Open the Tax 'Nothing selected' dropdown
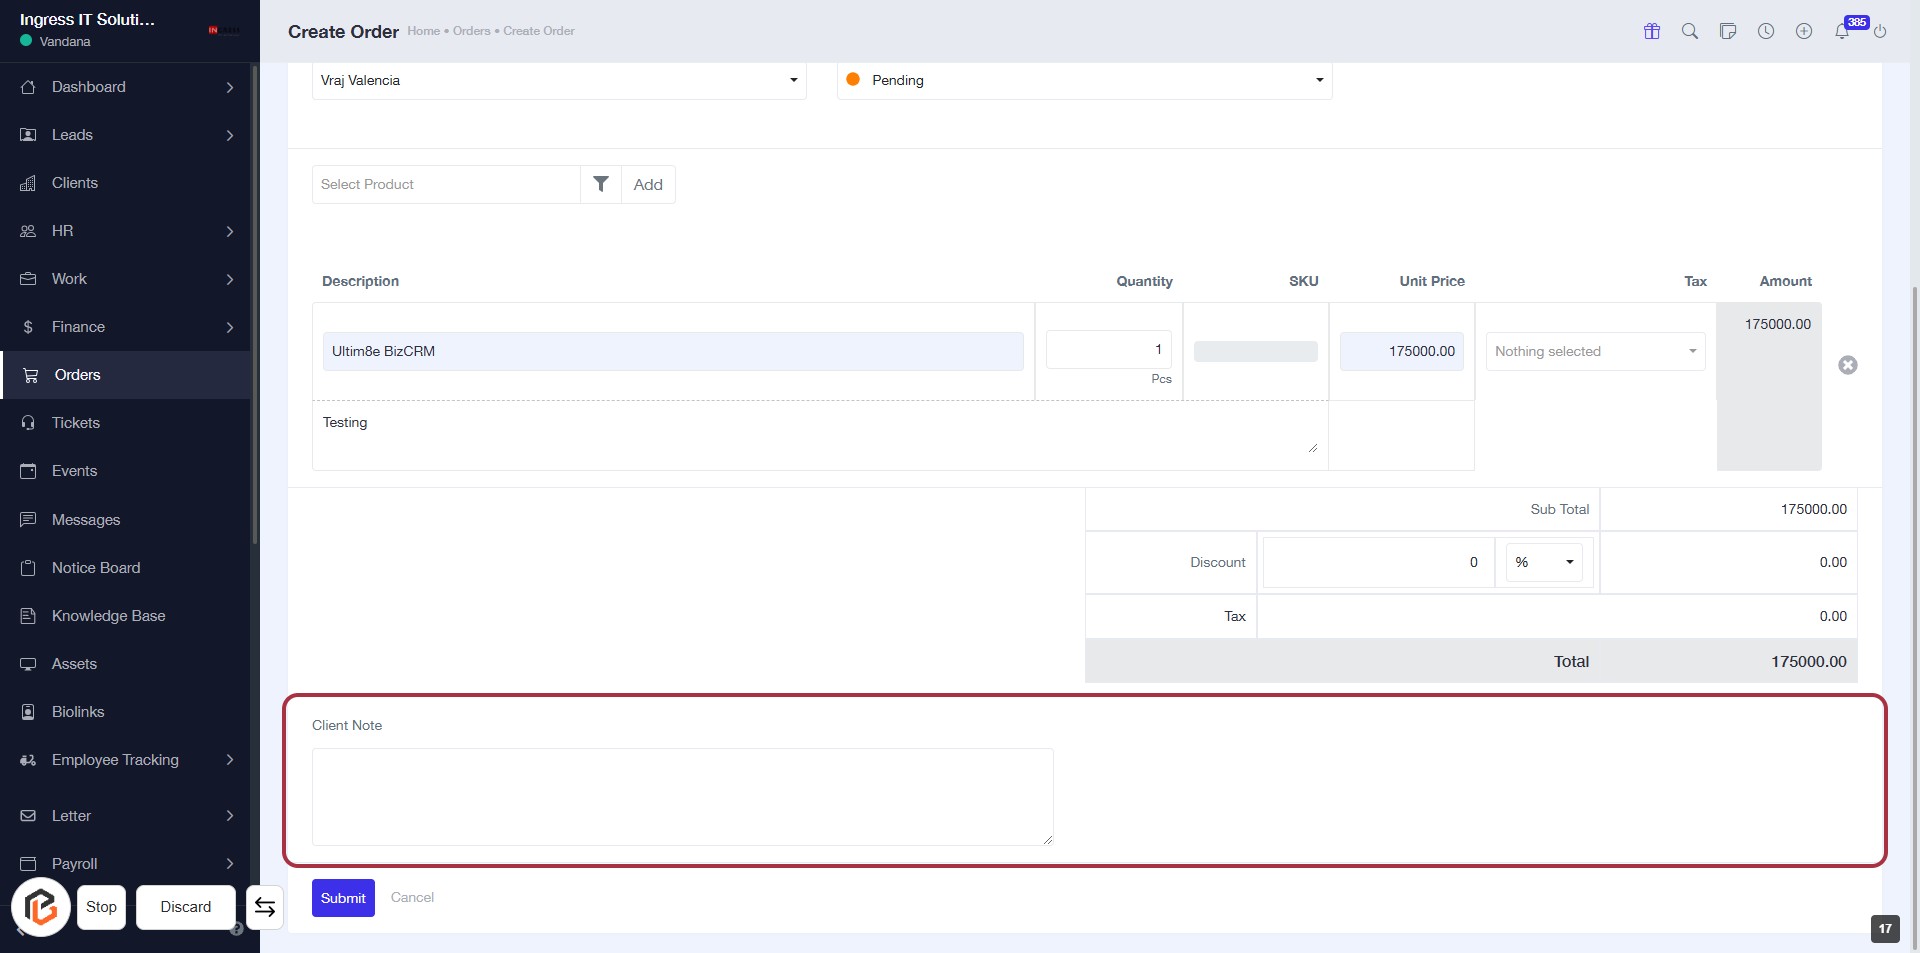 1594,351
